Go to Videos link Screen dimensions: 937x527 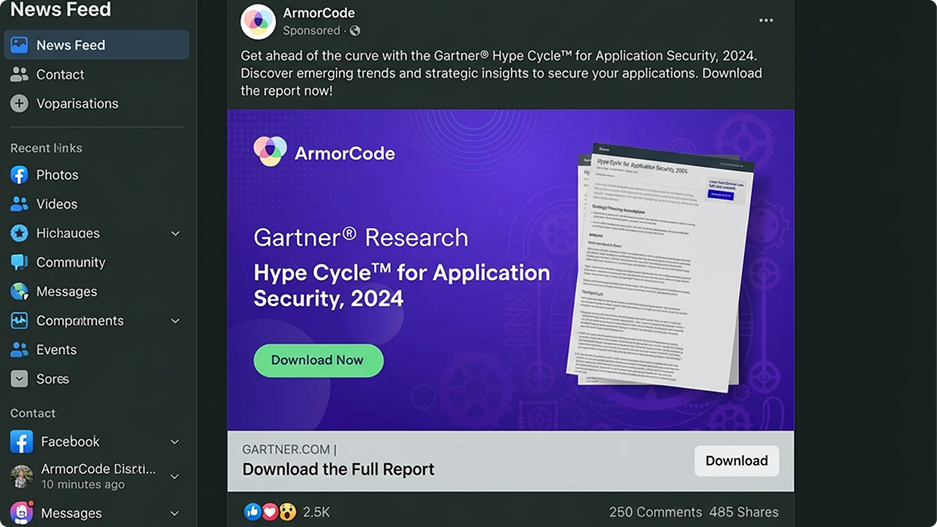click(x=57, y=204)
